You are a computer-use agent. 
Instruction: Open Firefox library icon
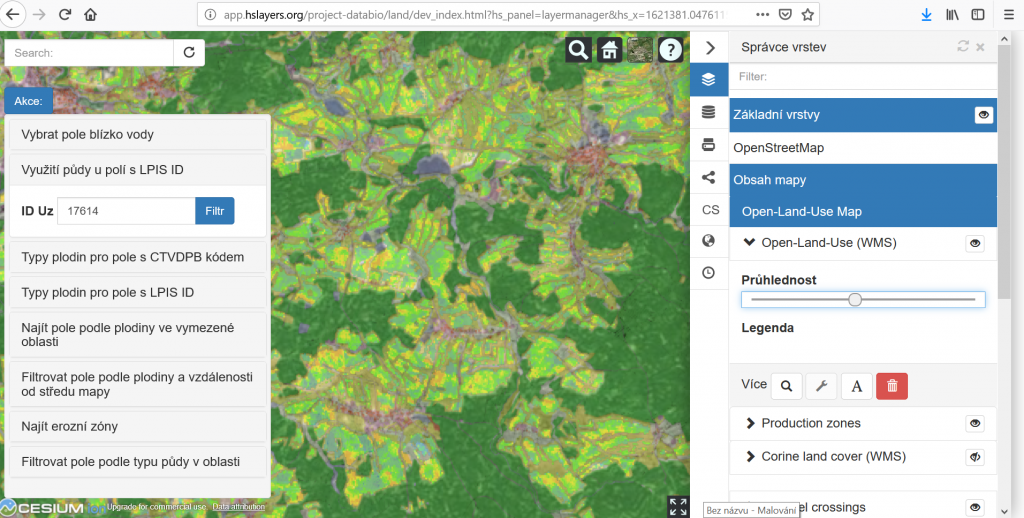952,14
